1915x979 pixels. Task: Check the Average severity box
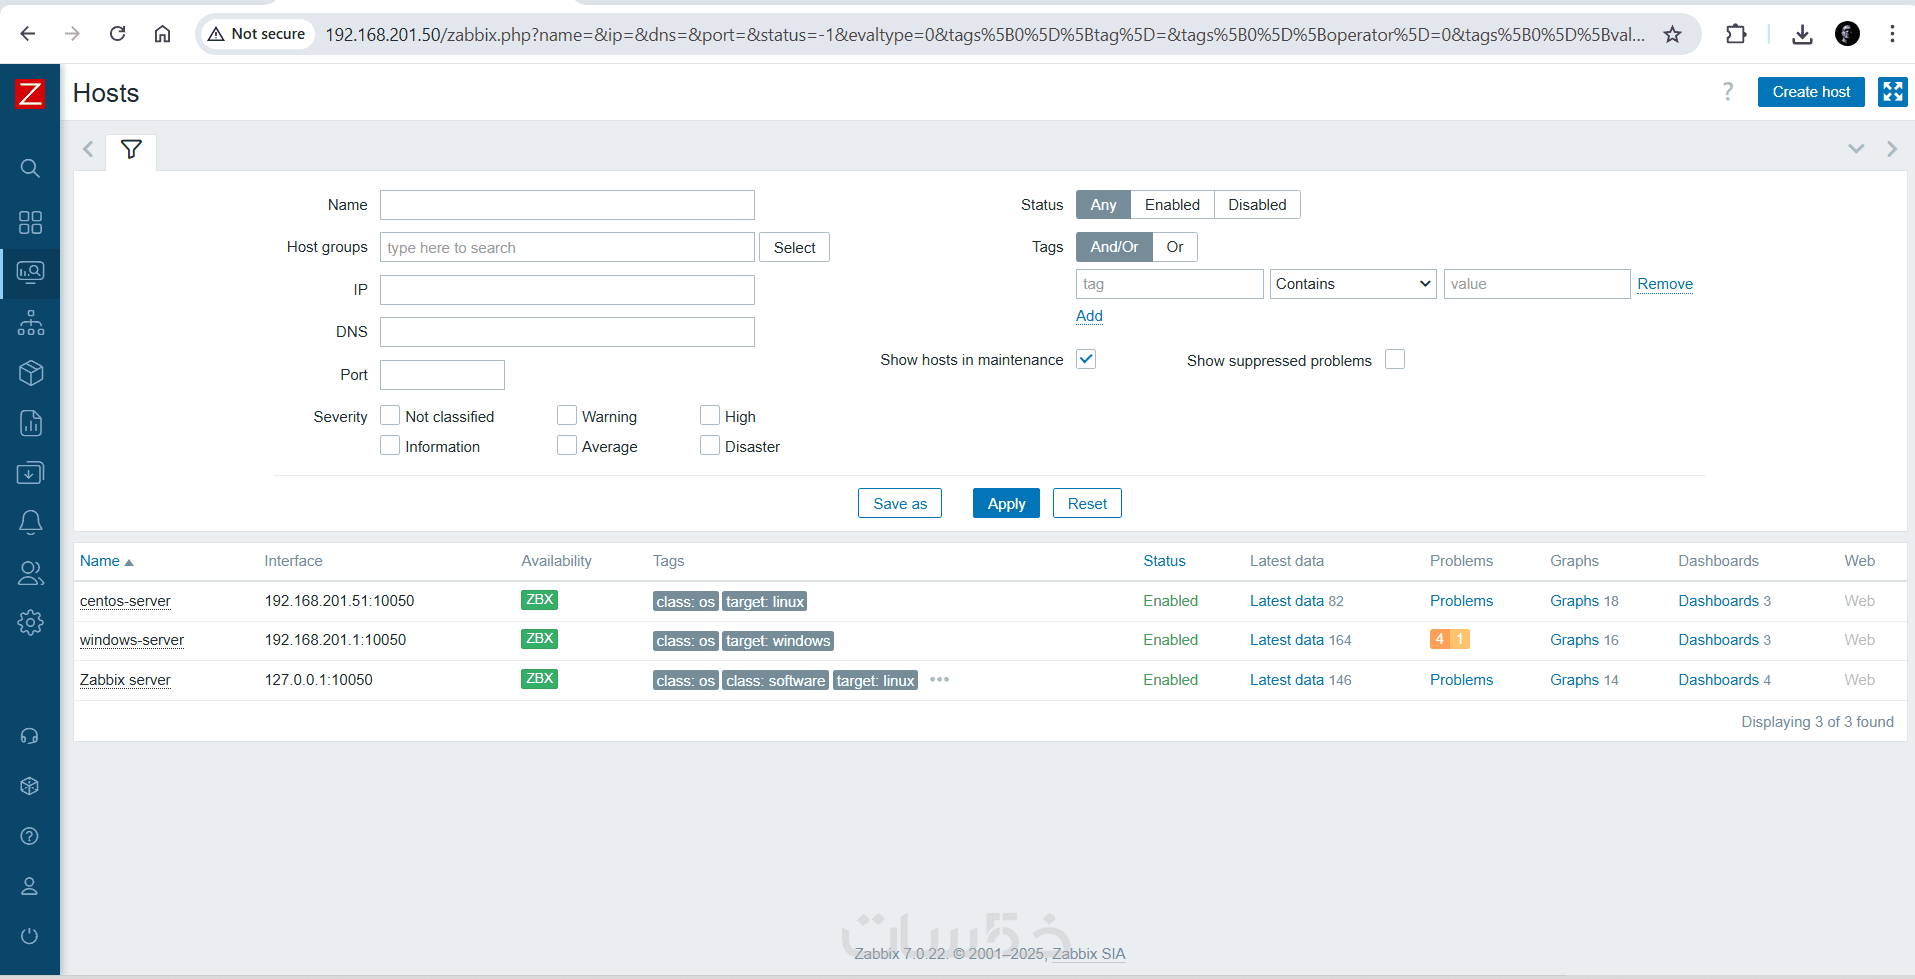(567, 445)
